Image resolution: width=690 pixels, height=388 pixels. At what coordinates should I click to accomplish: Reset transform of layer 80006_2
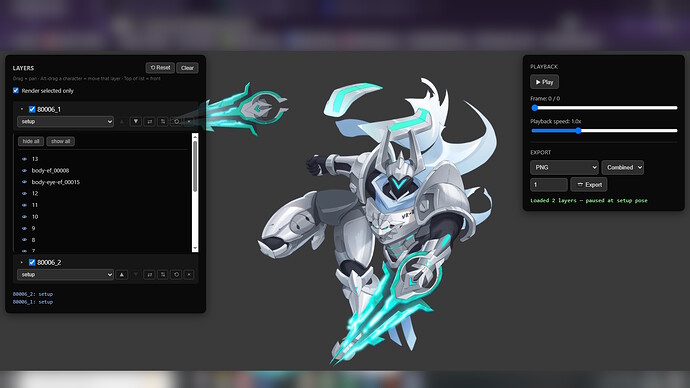tap(176, 275)
